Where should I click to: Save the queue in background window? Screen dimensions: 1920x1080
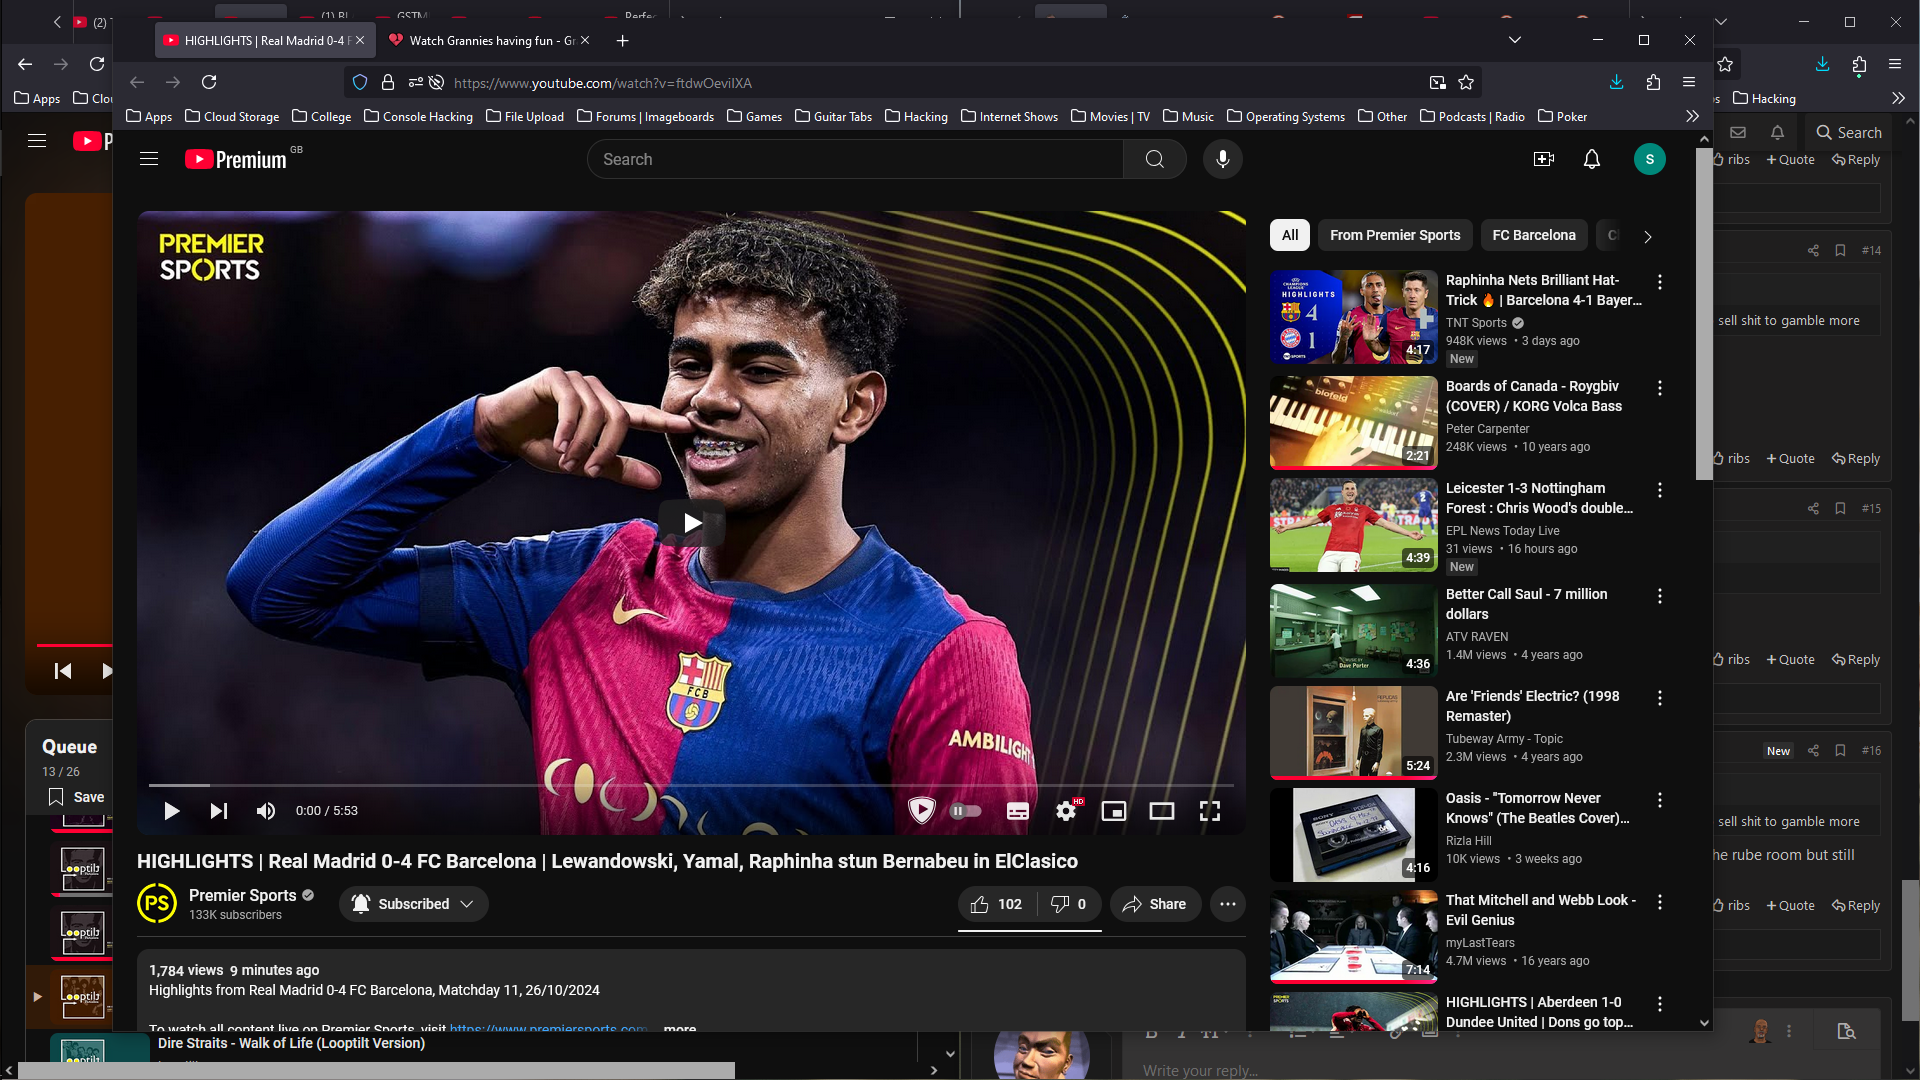click(77, 797)
